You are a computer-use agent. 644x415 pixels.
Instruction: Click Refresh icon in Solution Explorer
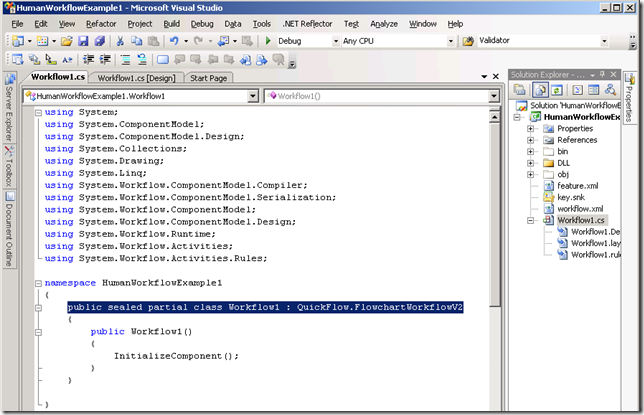pyautogui.click(x=557, y=90)
